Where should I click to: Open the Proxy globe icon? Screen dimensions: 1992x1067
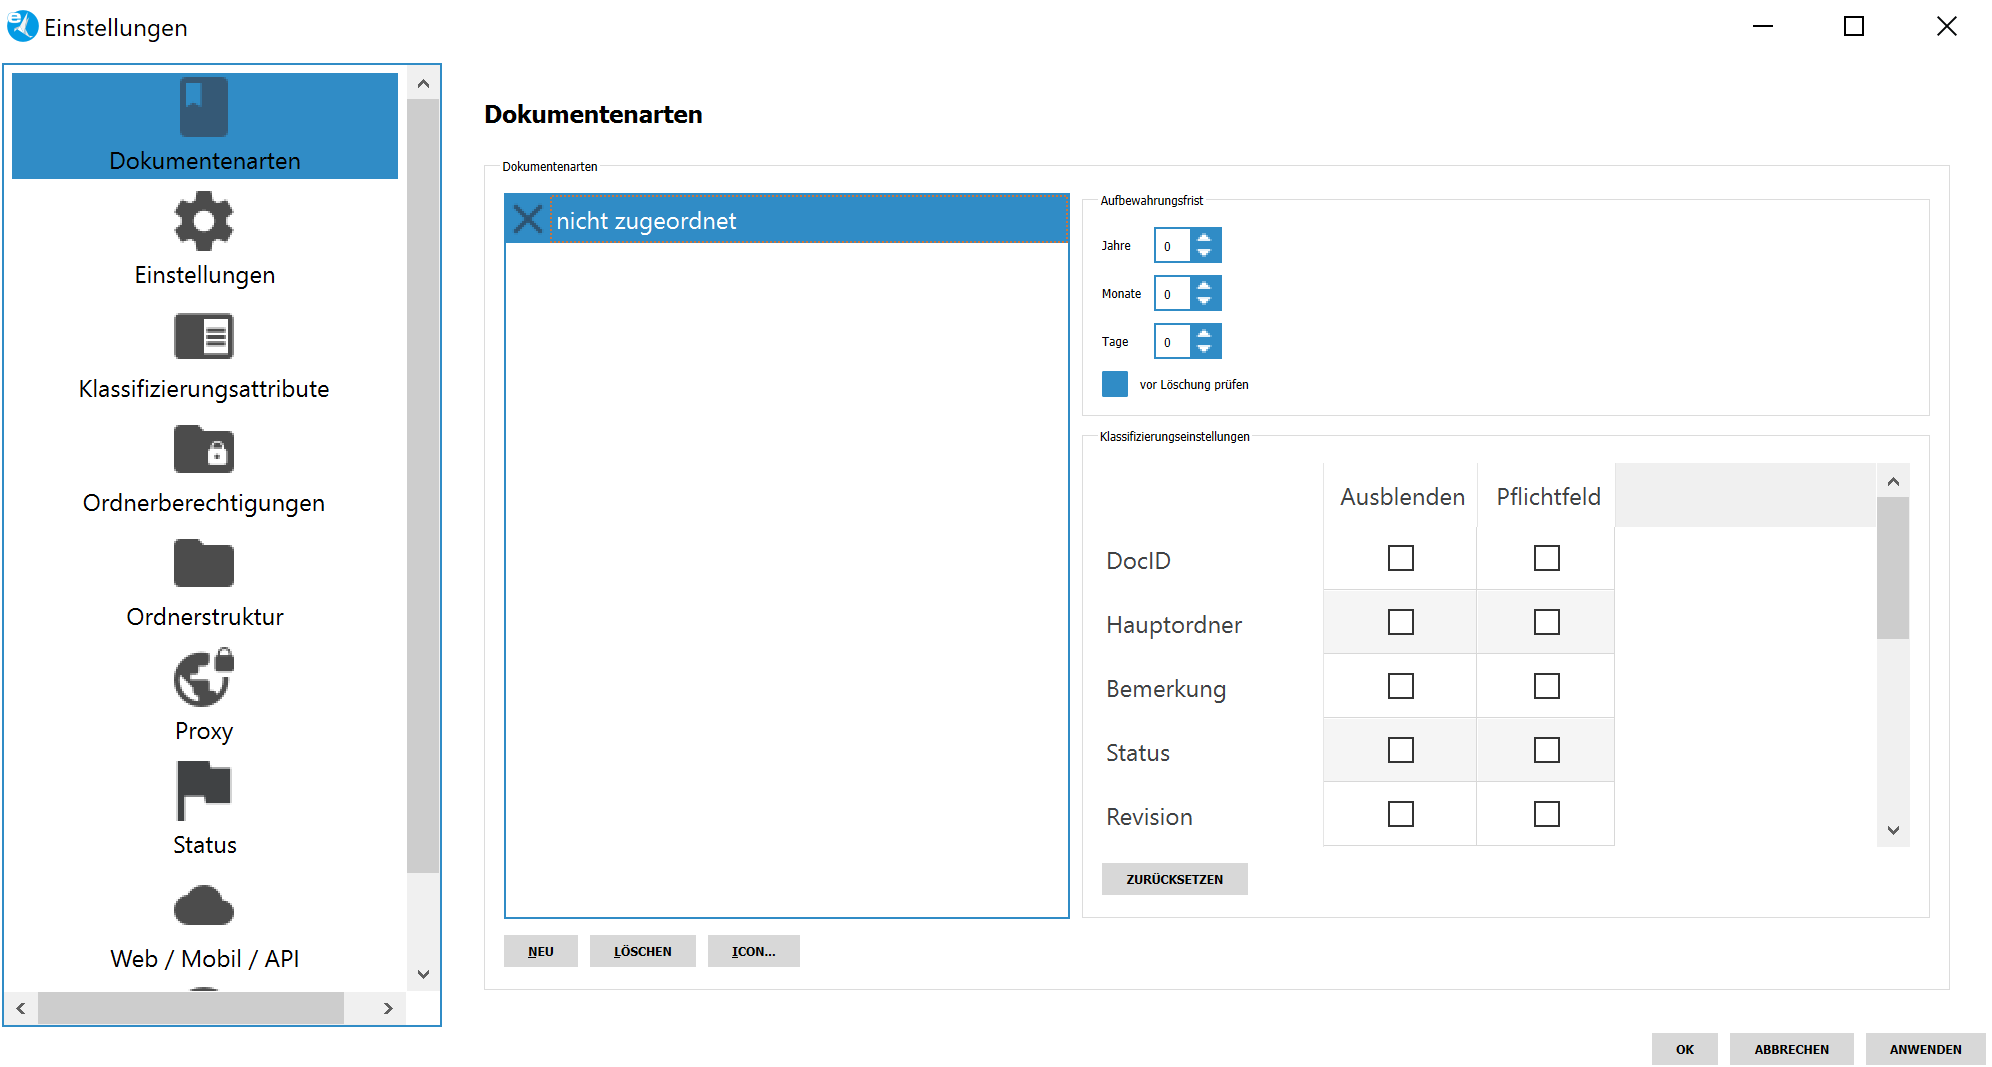[203, 678]
